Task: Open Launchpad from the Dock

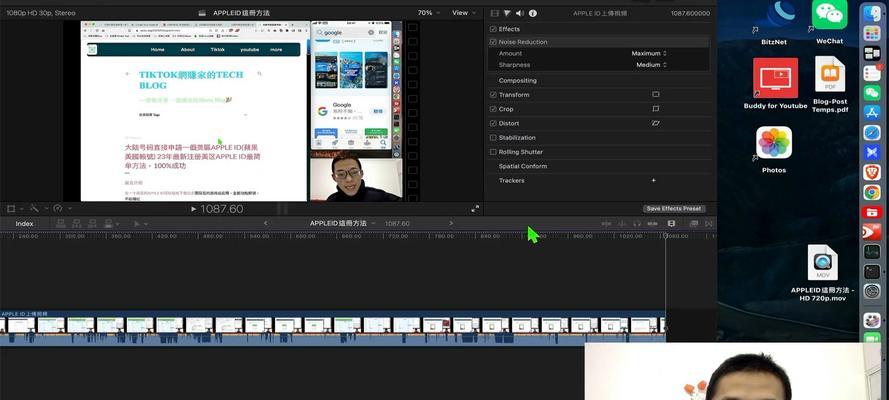Action: (872, 33)
